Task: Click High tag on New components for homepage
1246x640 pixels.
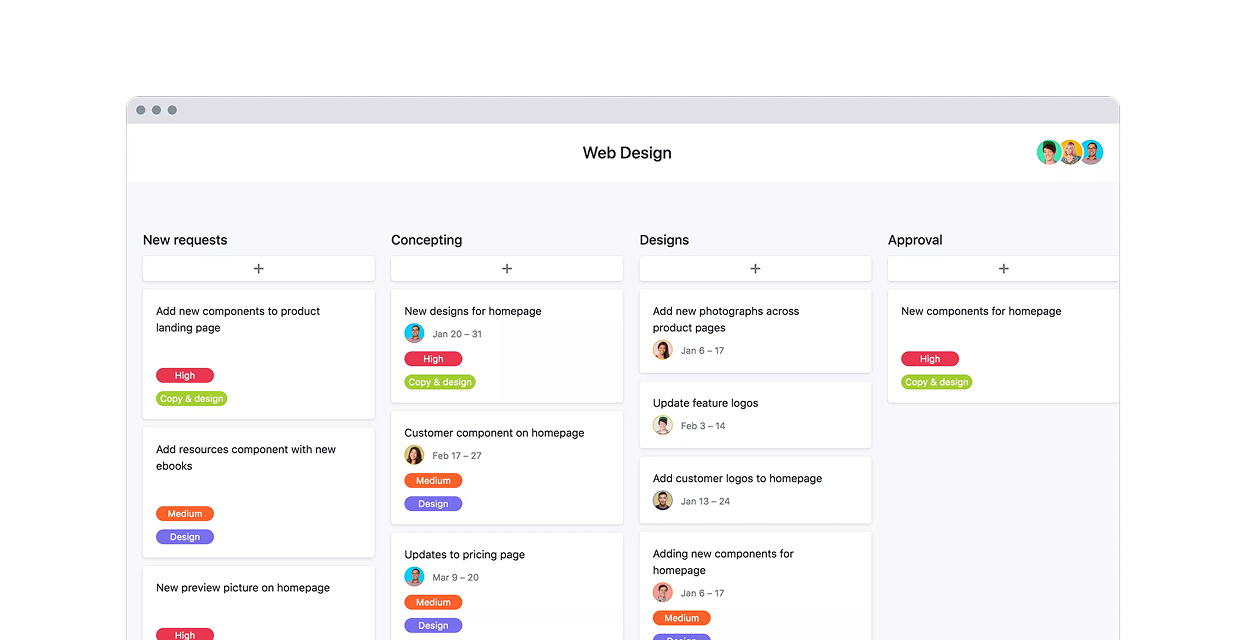Action: coord(929,359)
